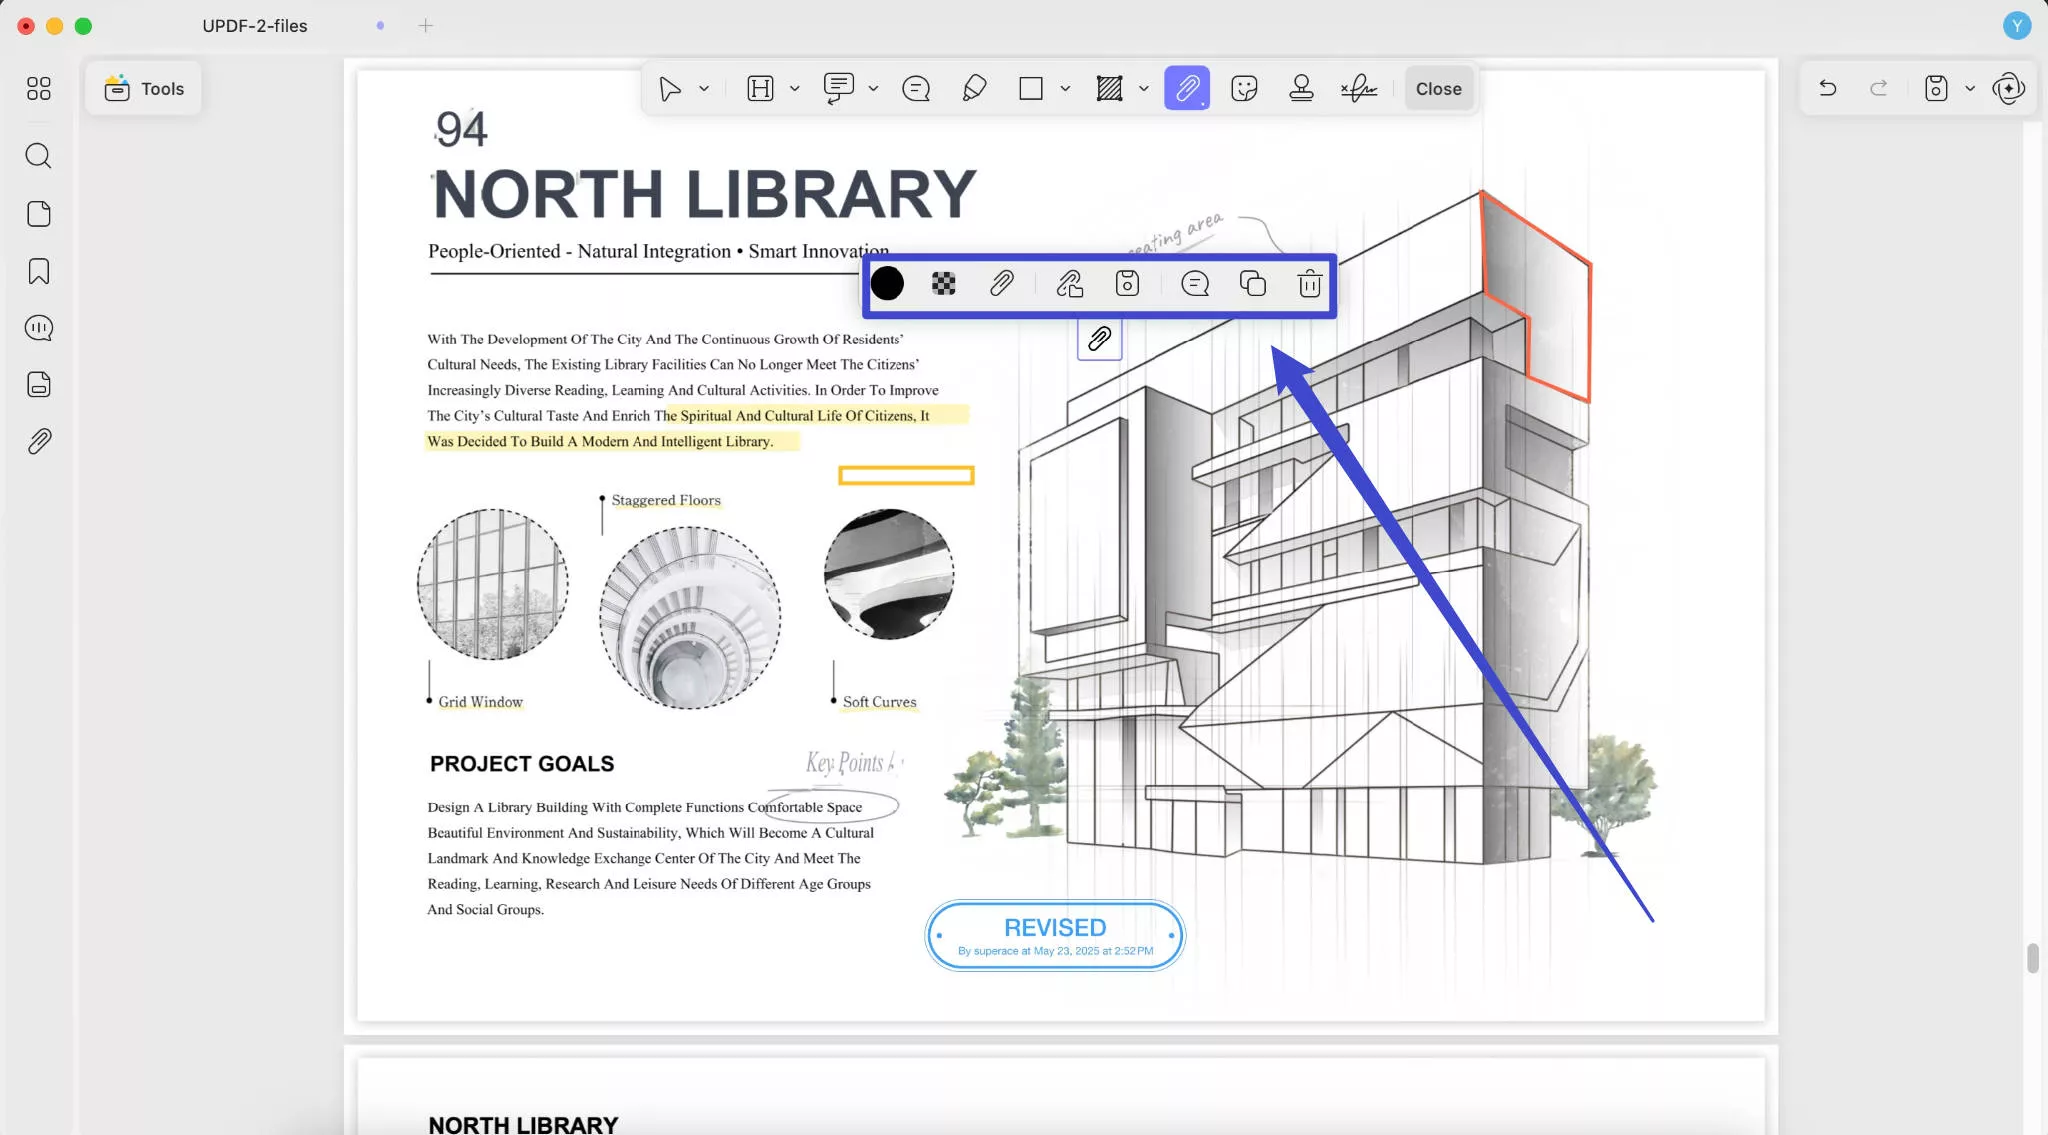Click the paperclip attachment on page
Screen dimensions: 2048x1135
coord(1099,339)
